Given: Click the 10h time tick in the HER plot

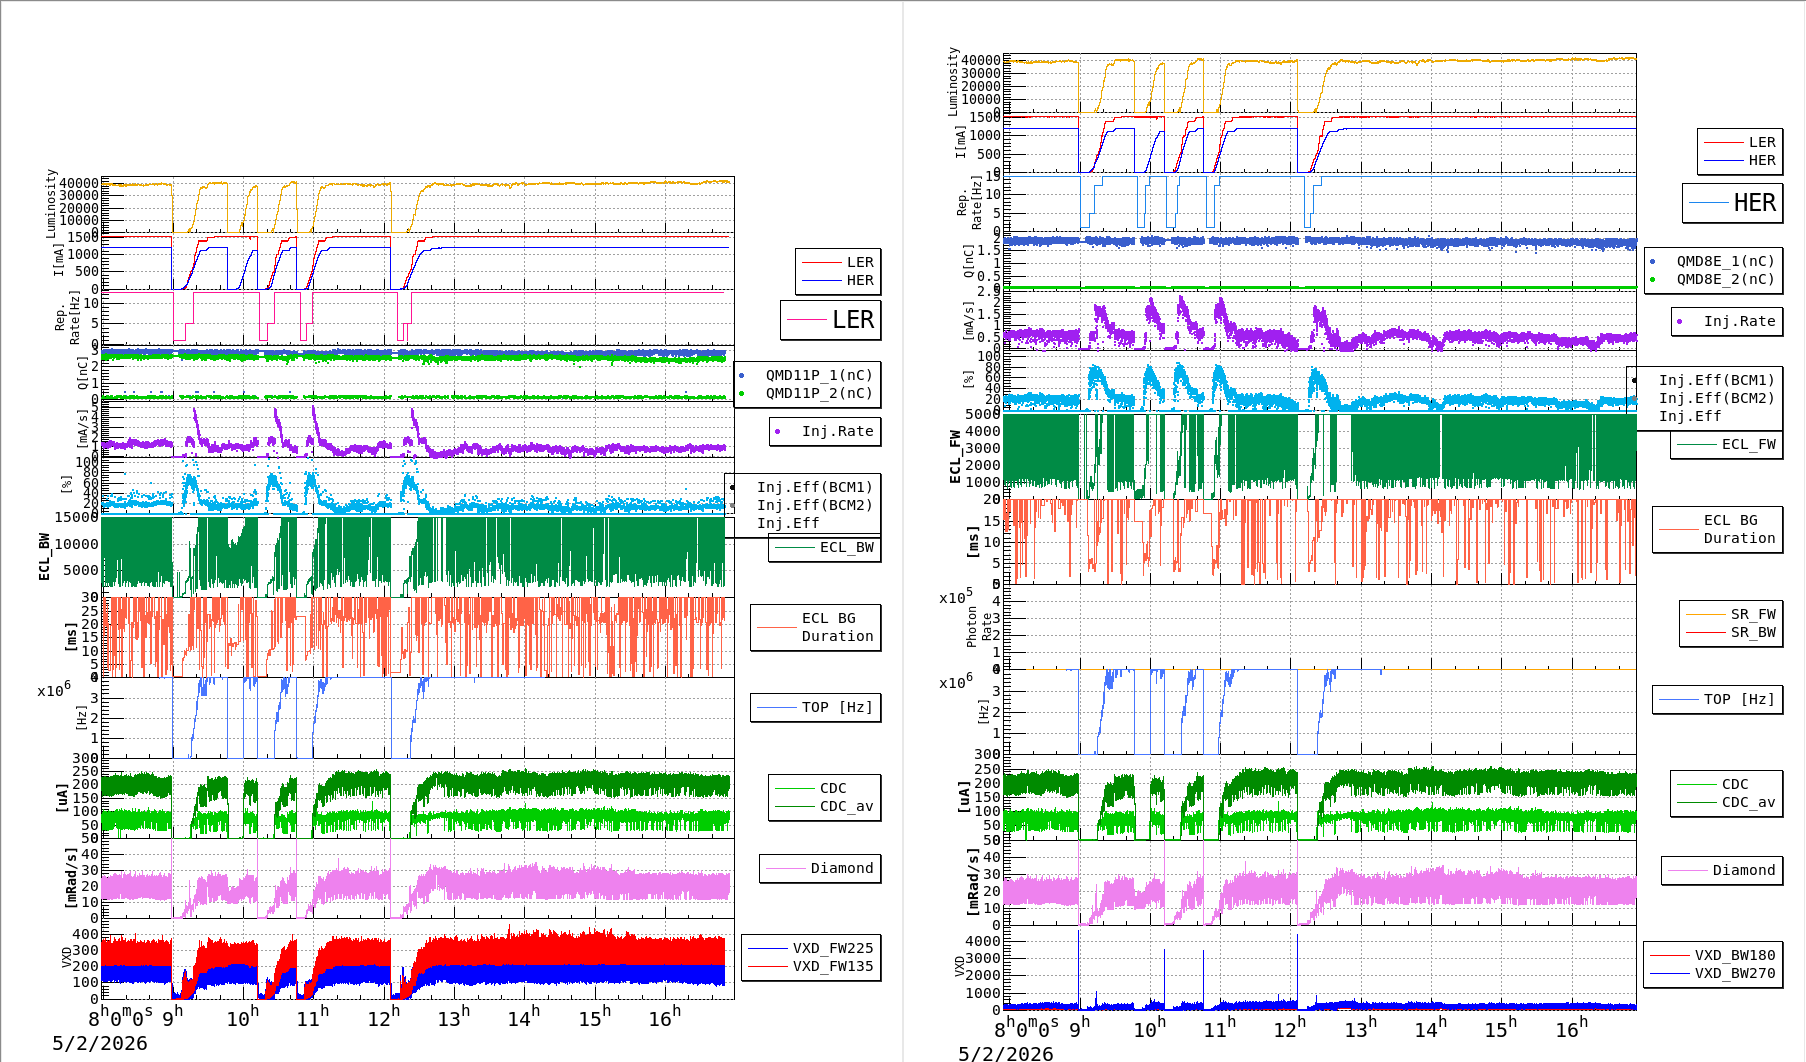Looking at the screenshot, I should click(1150, 1028).
